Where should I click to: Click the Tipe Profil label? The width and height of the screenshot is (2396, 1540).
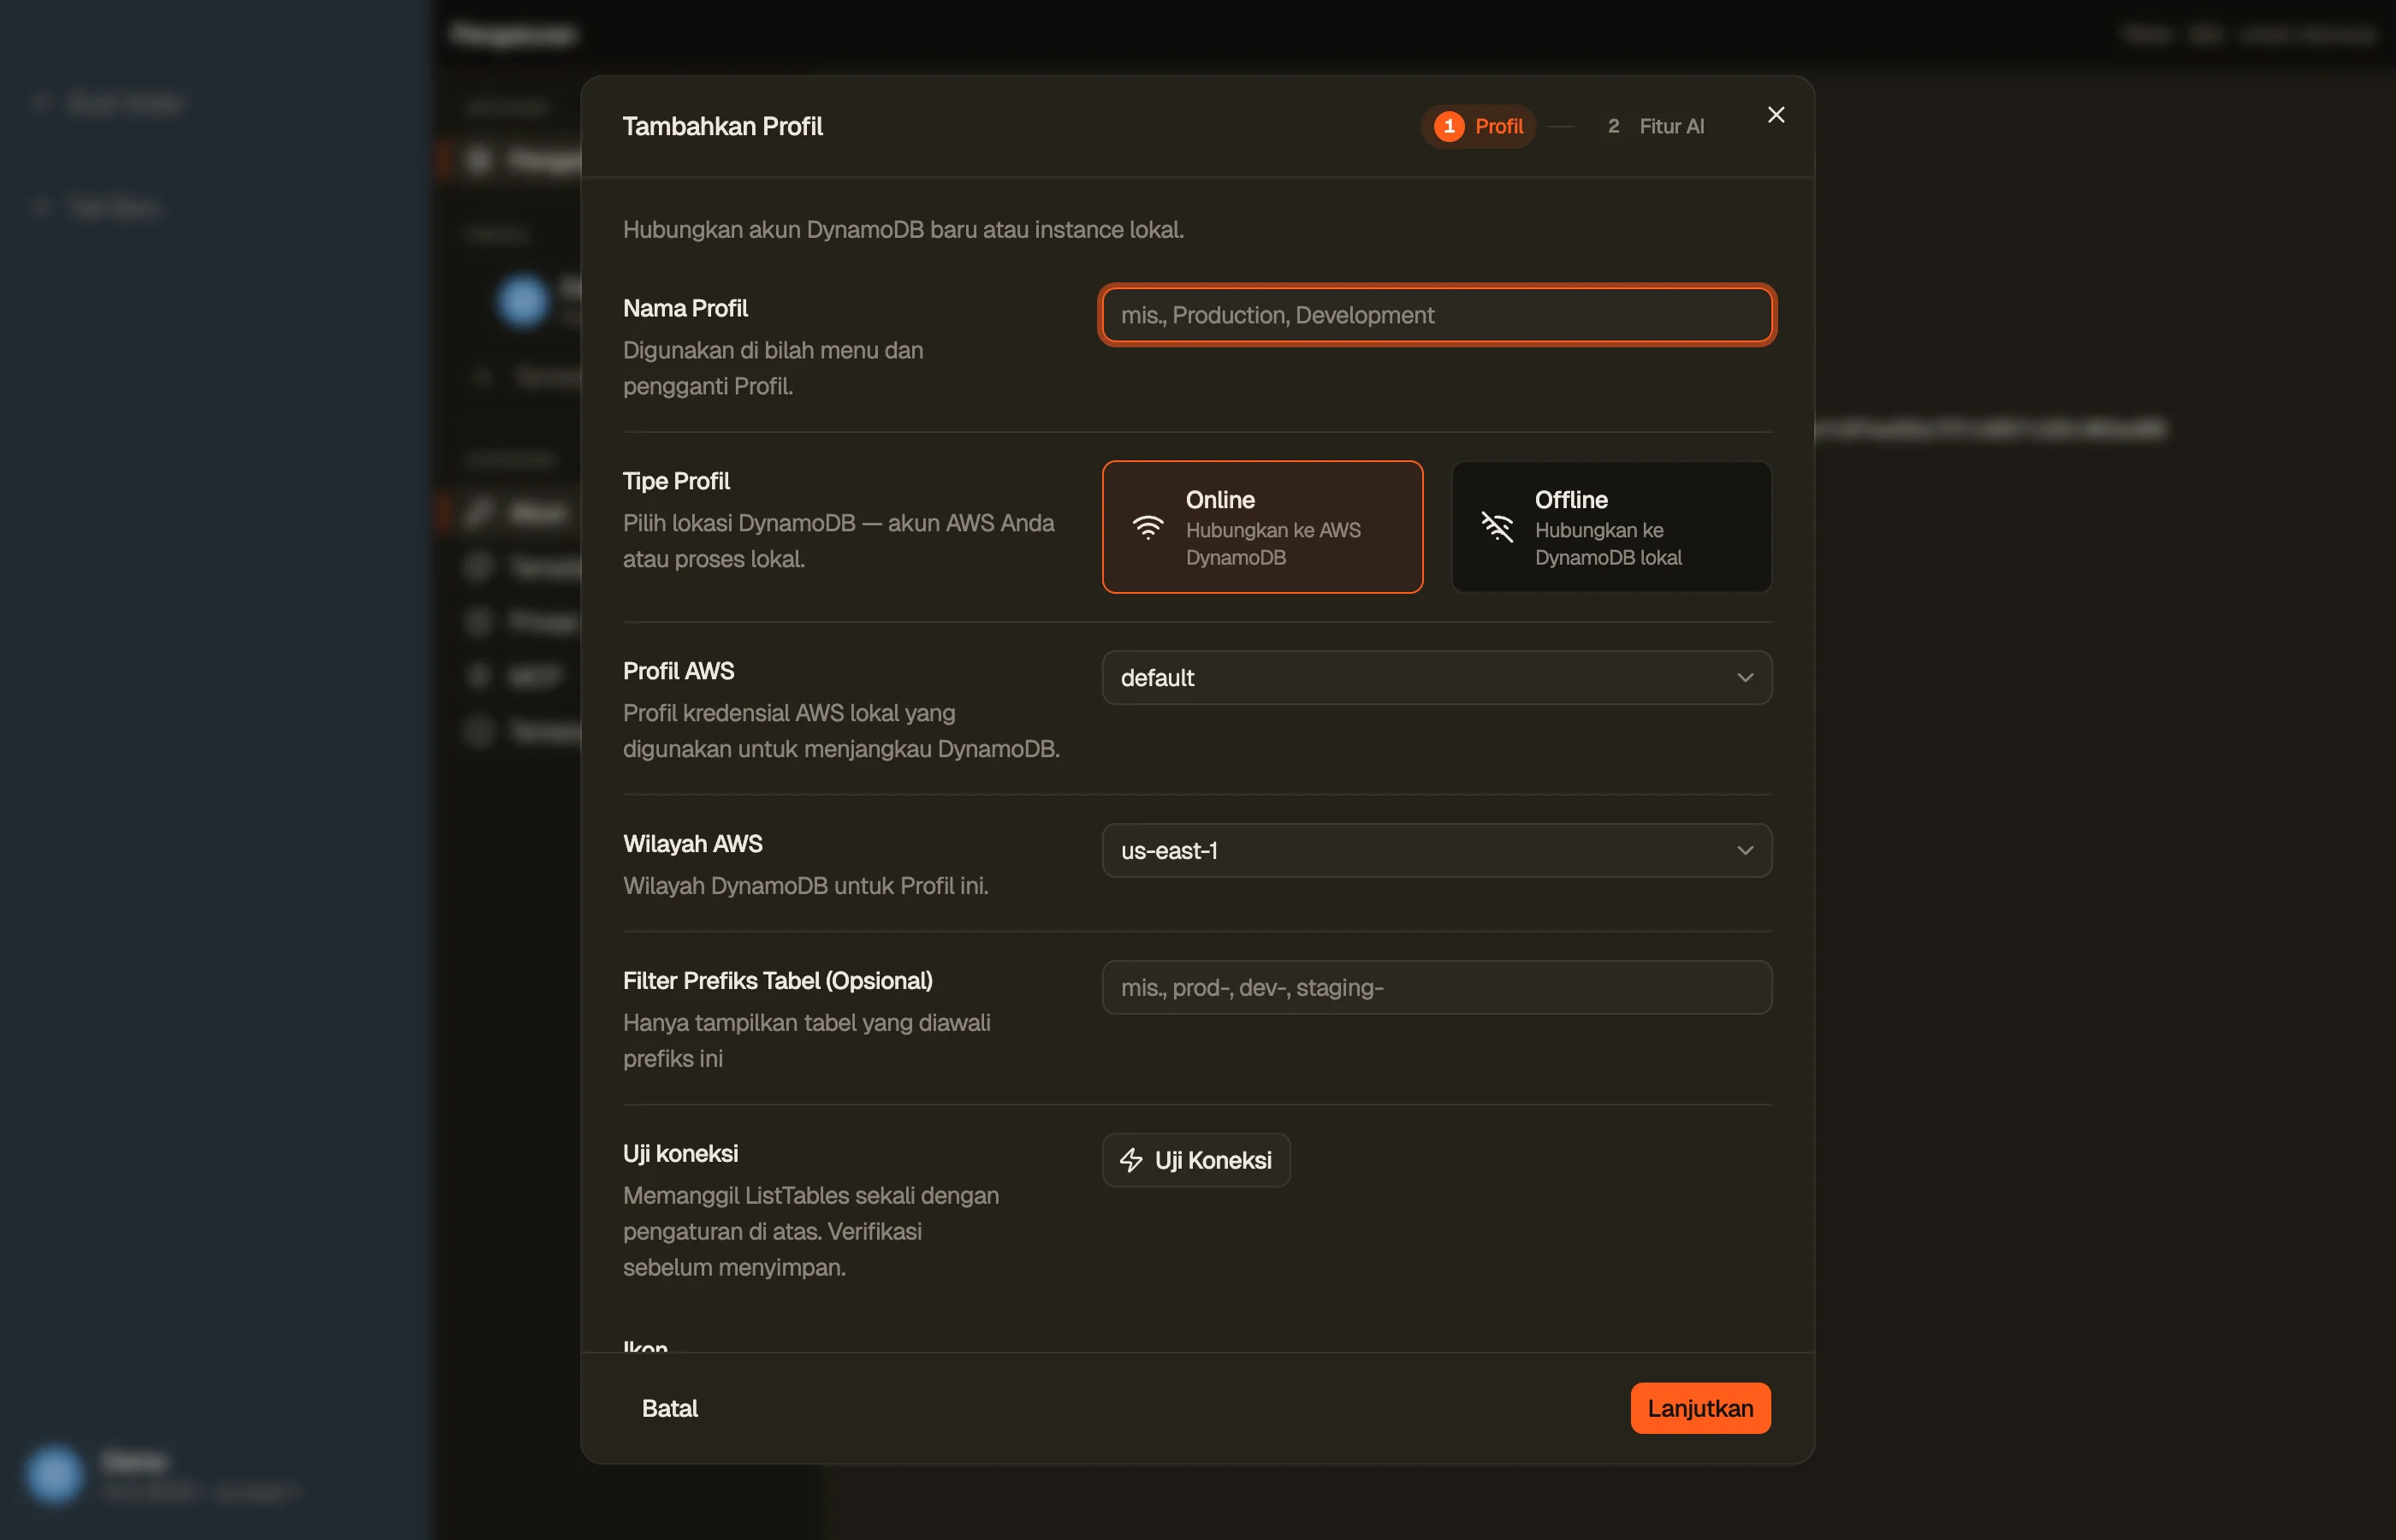pyautogui.click(x=676, y=481)
